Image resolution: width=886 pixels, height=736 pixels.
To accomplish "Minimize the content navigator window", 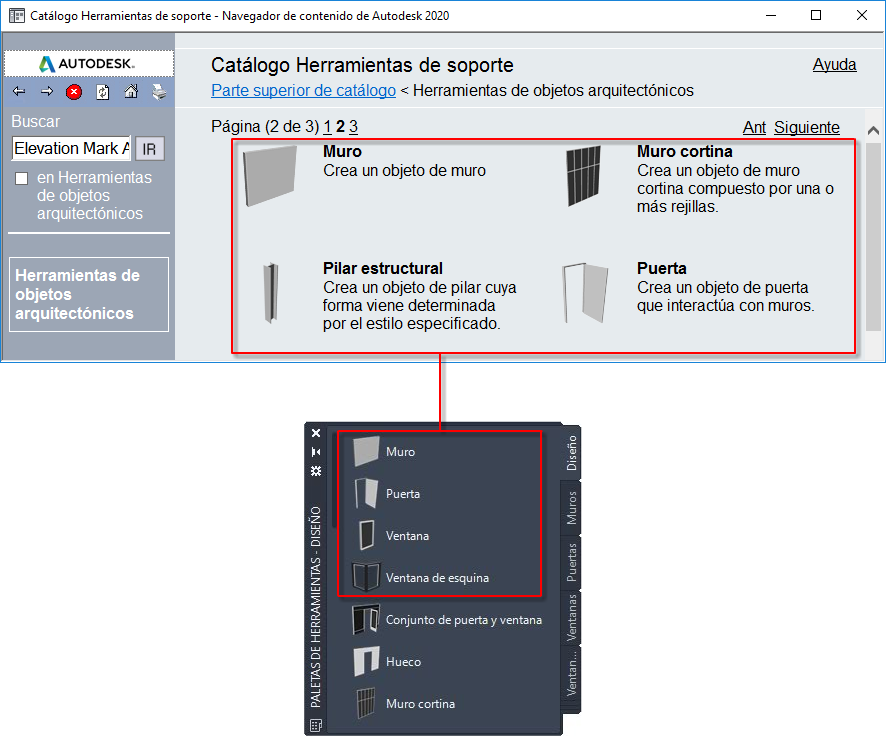I will 771,15.
